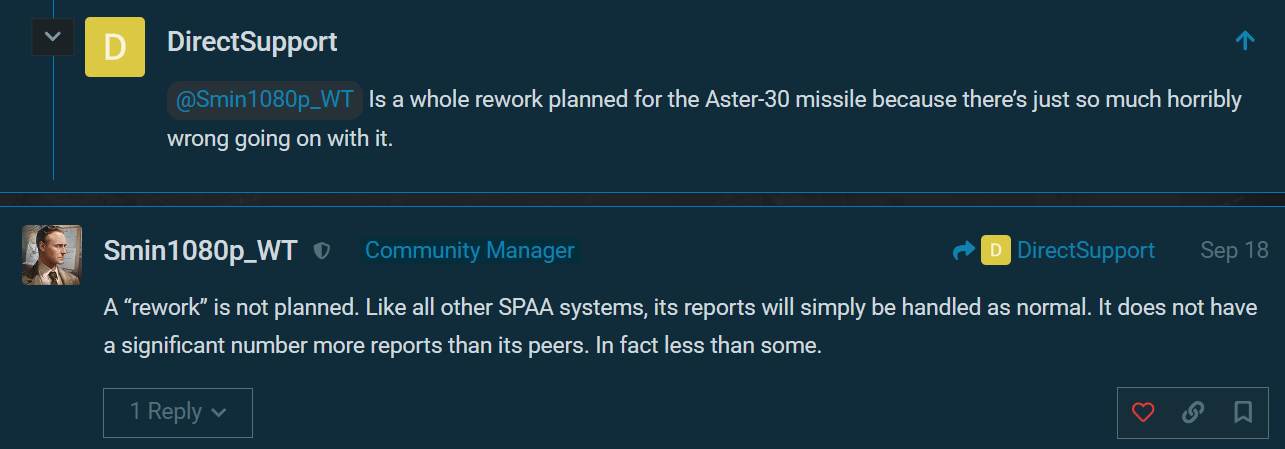The height and width of the screenshot is (449, 1285).
Task: Open the Smin1080p_WT profile picture
Action: click(x=52, y=254)
